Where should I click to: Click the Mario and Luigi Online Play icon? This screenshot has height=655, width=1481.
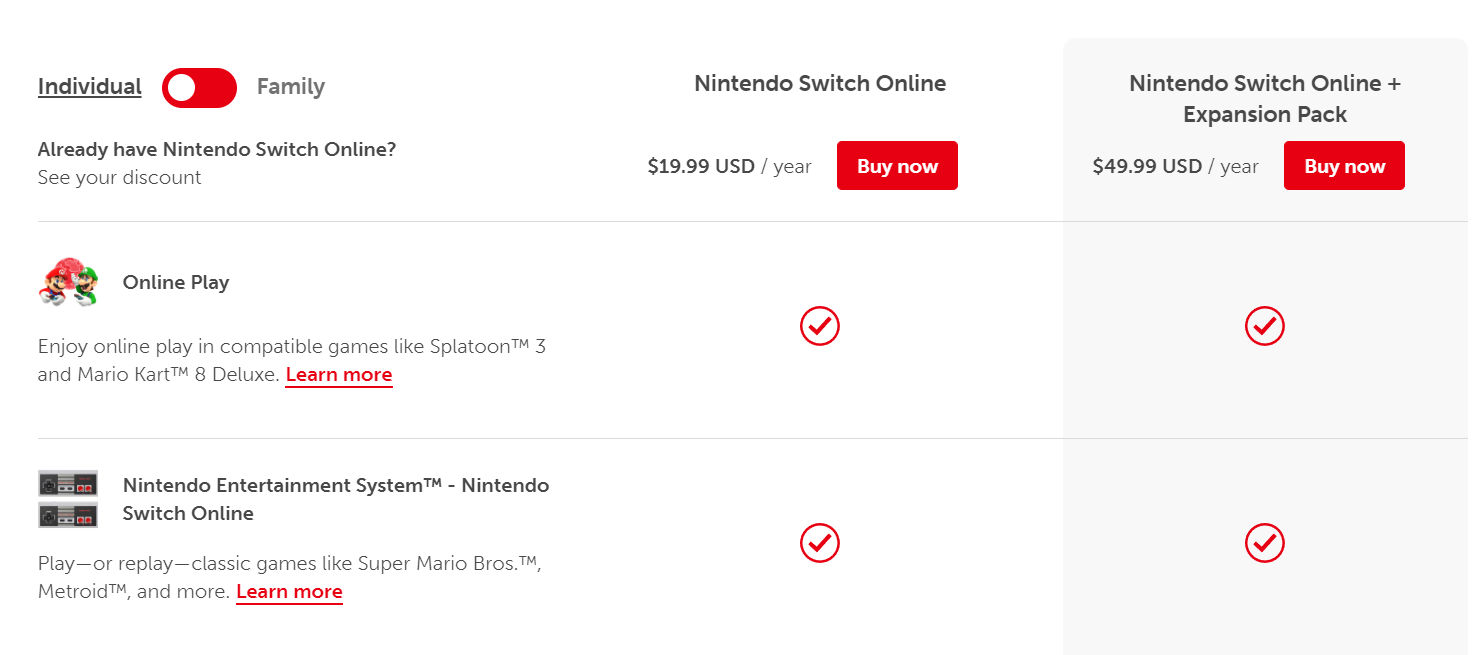(69, 283)
